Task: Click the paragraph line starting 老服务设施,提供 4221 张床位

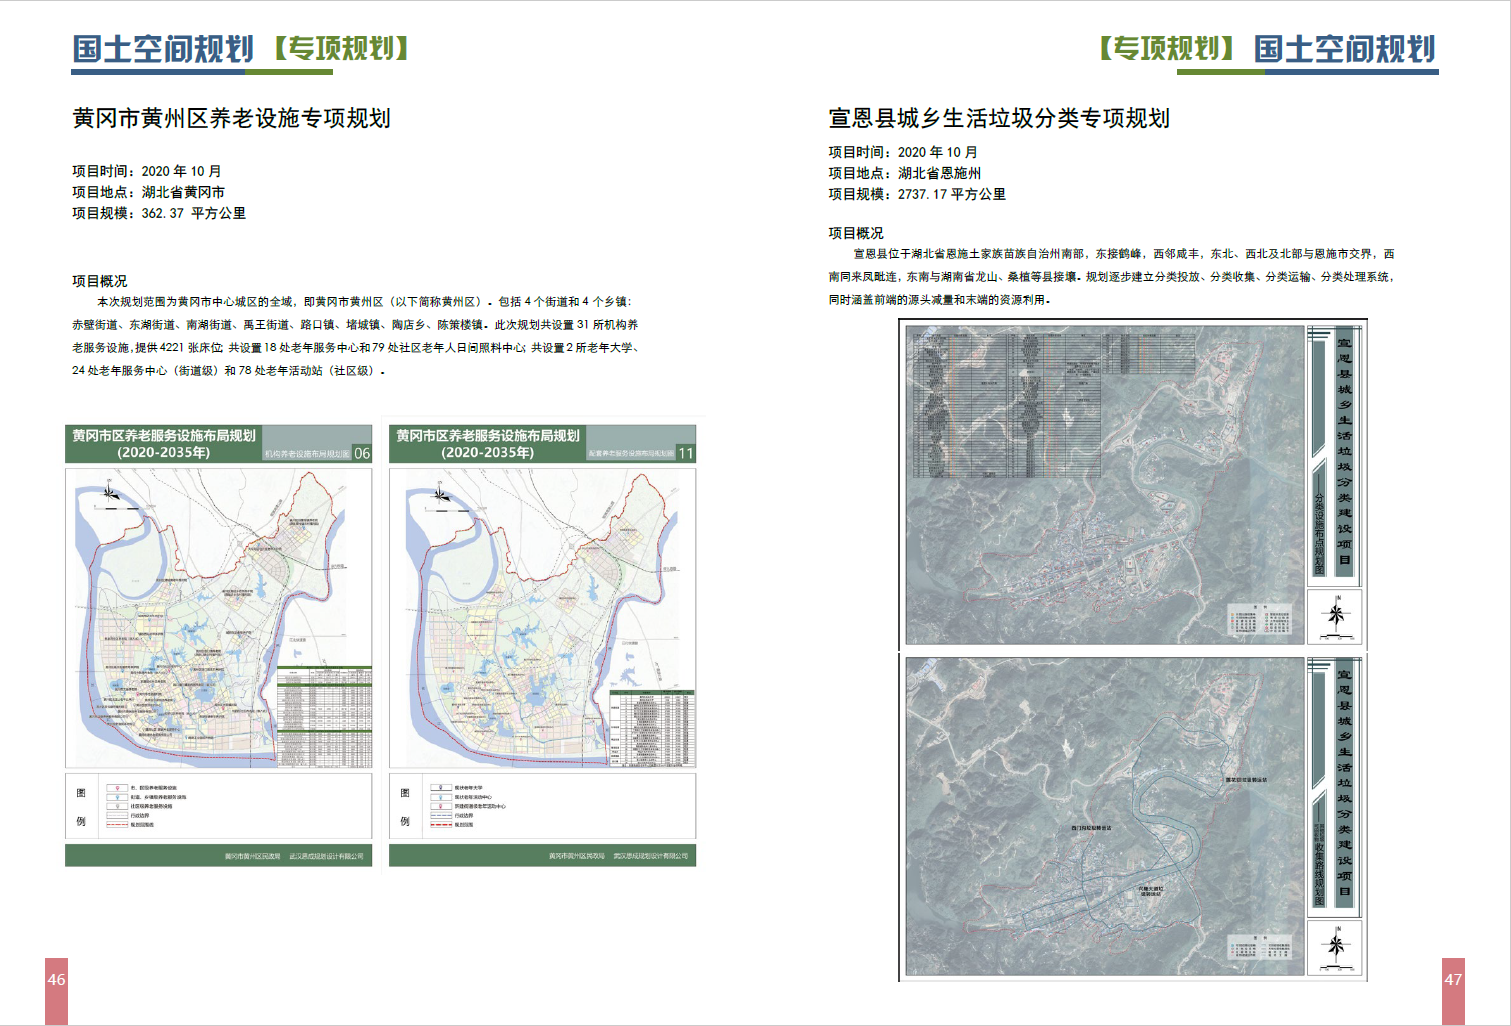Action: pos(355,347)
